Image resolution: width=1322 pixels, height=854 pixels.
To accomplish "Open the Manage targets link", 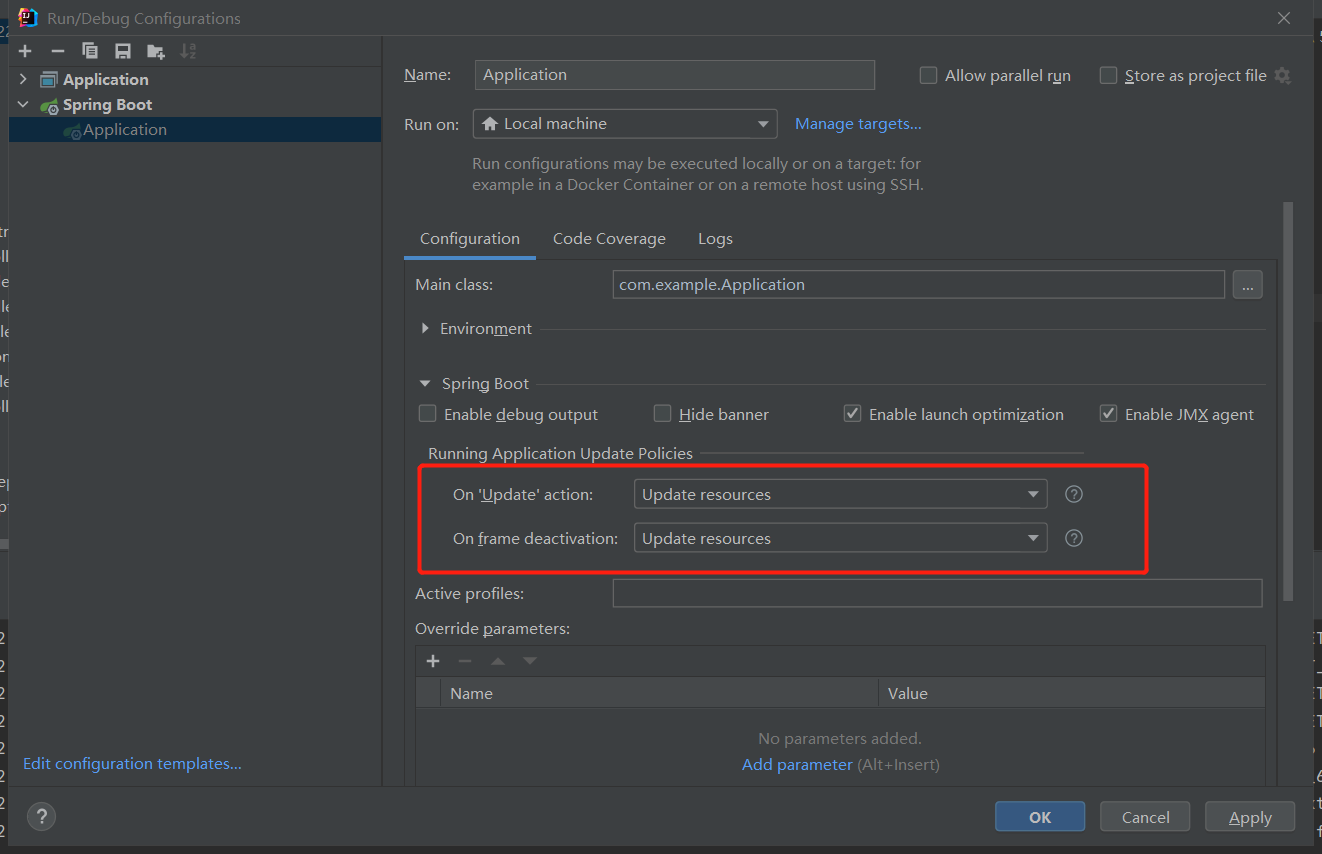I will pos(858,124).
